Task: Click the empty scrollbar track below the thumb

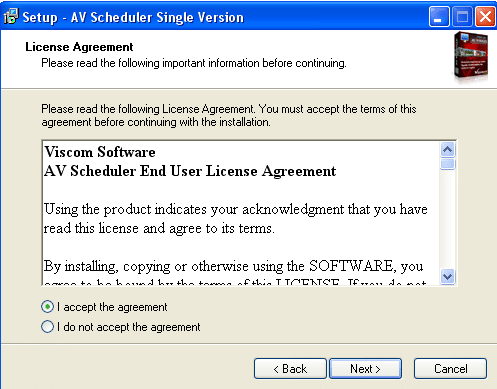Action: tap(447, 219)
